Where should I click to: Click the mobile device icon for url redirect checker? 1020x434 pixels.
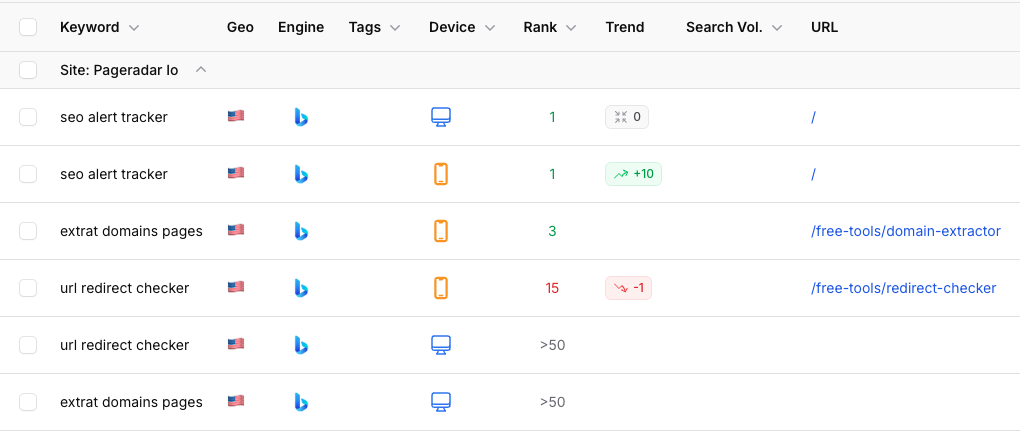[441, 288]
